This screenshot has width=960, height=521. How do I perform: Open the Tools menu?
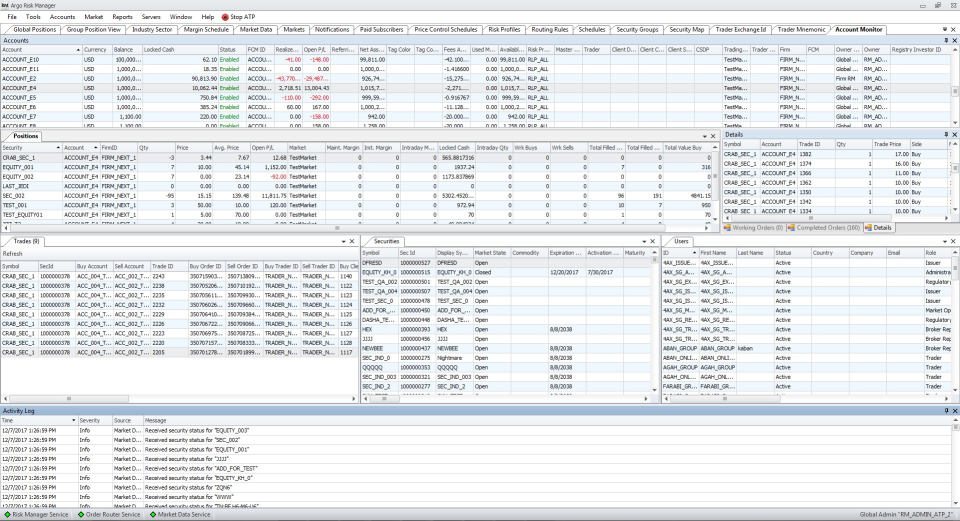33,17
